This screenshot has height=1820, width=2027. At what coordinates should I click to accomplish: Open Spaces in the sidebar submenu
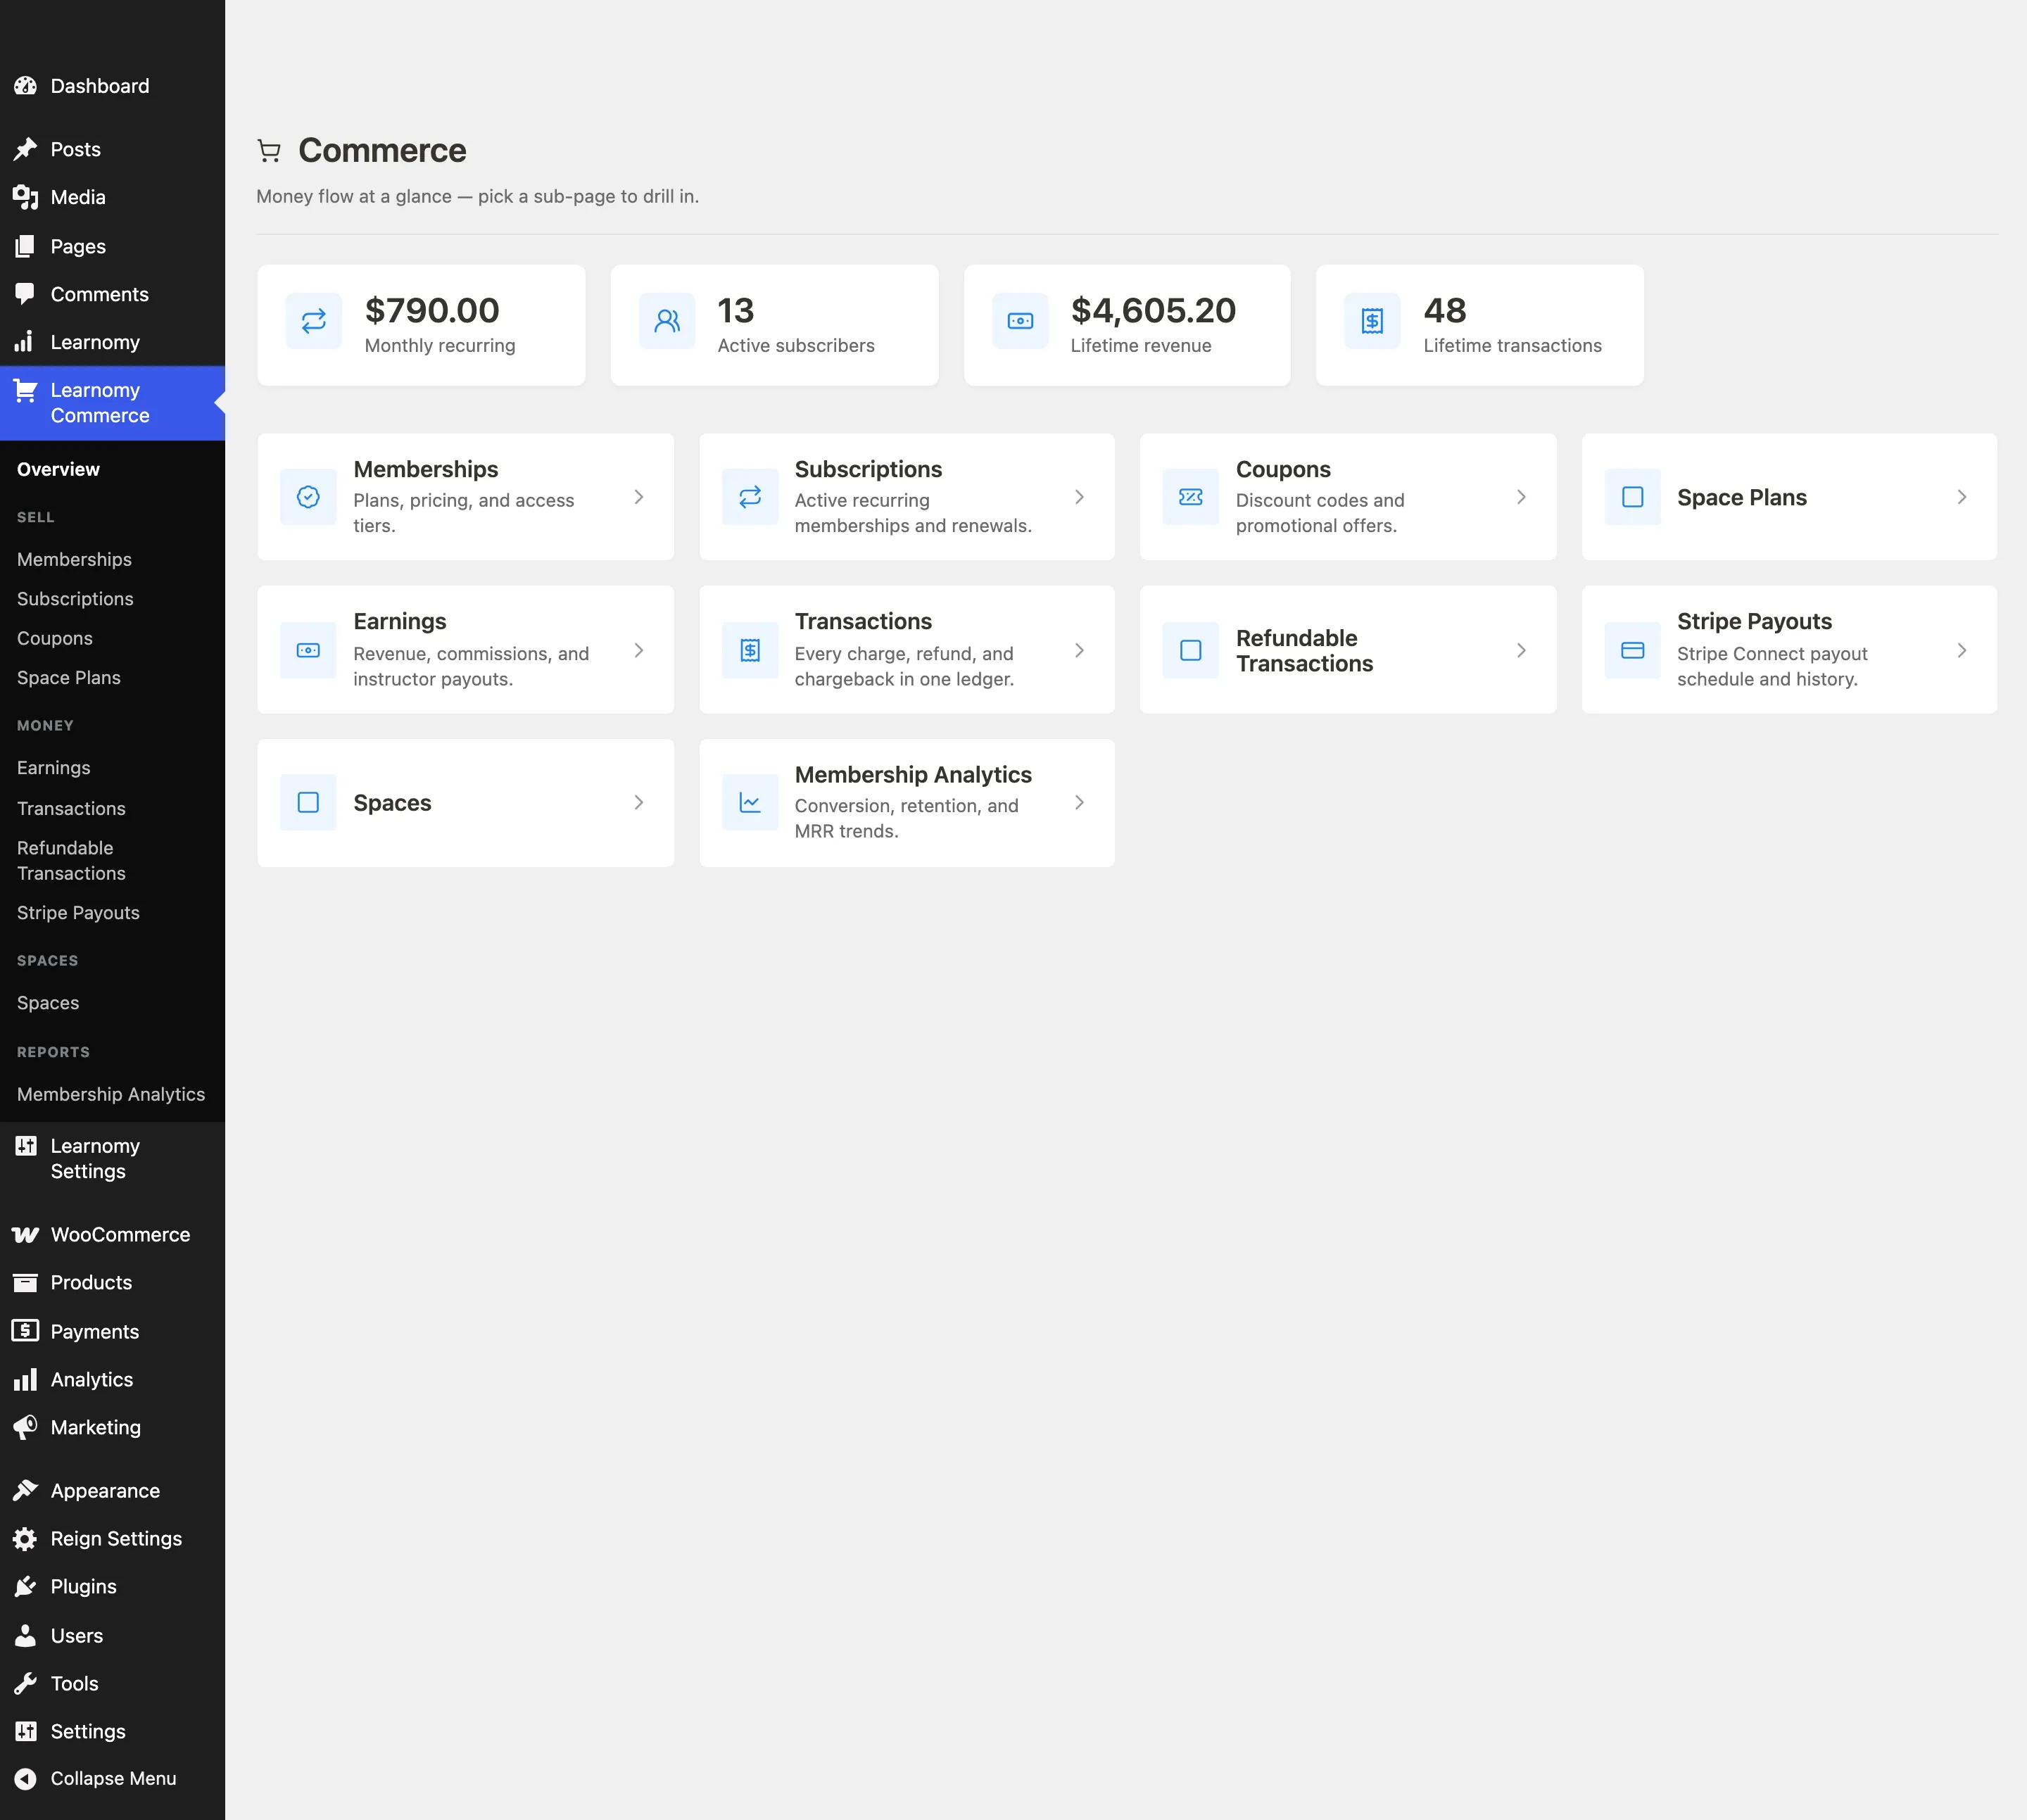[x=48, y=1003]
